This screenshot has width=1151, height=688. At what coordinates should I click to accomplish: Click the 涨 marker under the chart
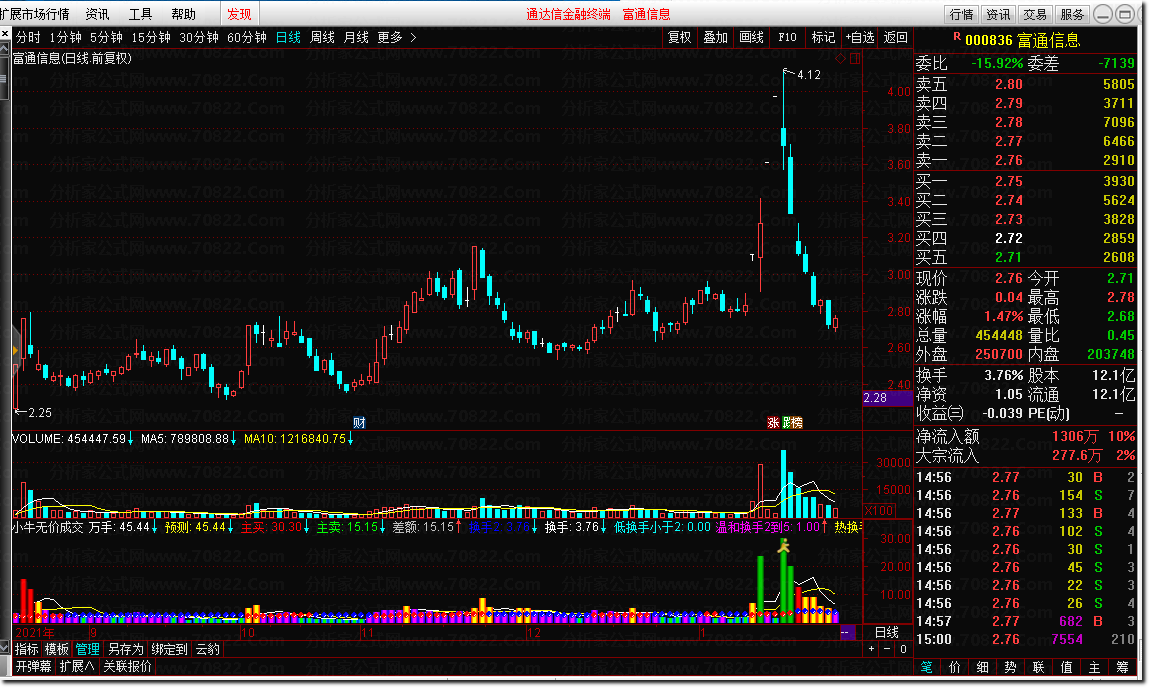[773, 422]
